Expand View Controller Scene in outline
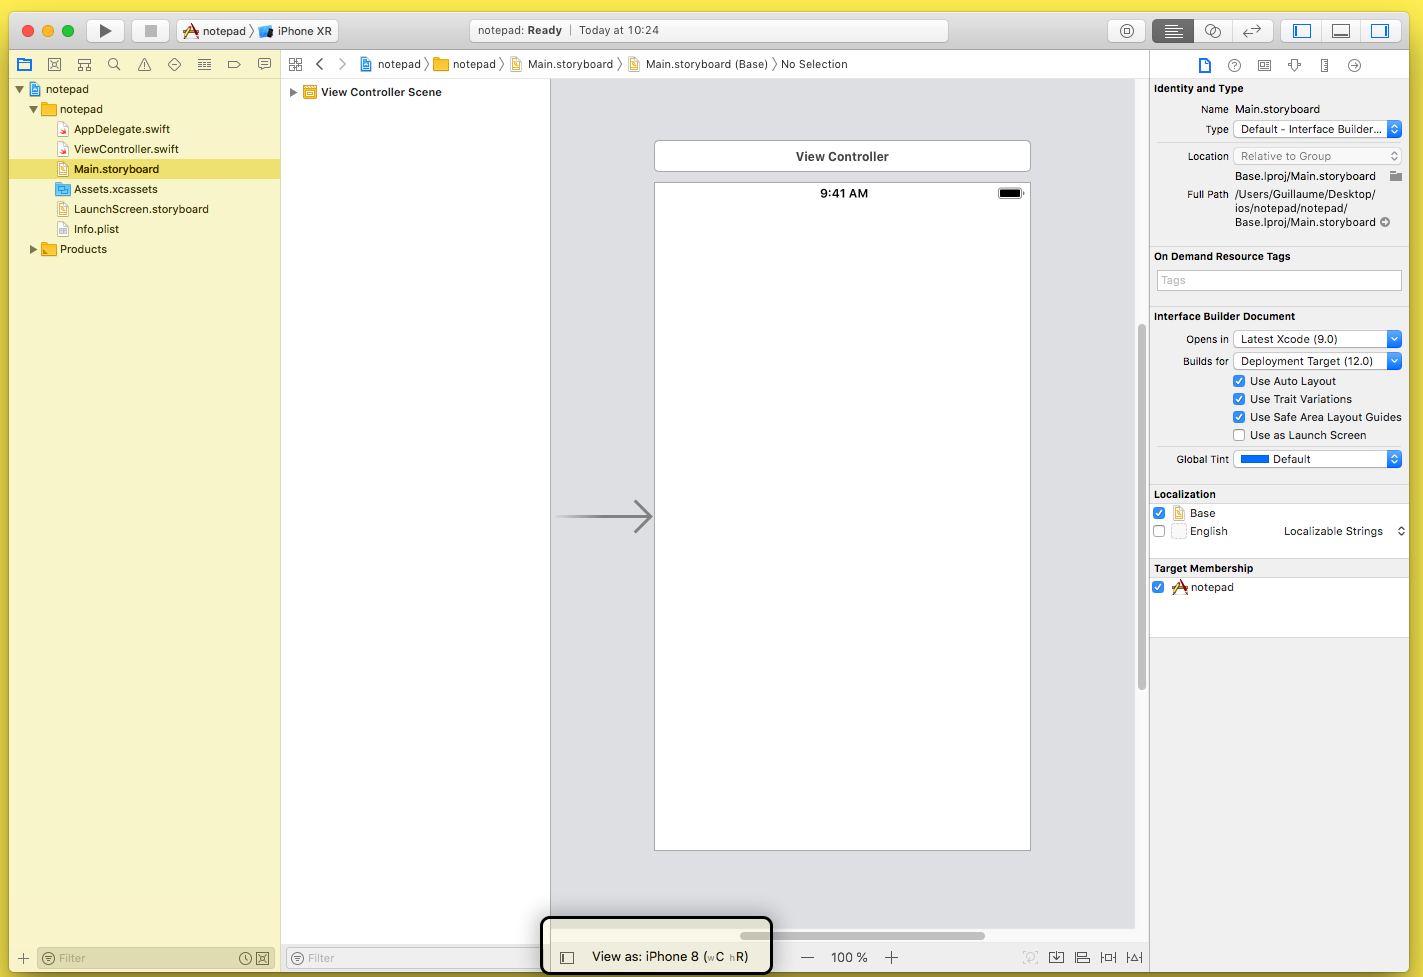 [293, 92]
